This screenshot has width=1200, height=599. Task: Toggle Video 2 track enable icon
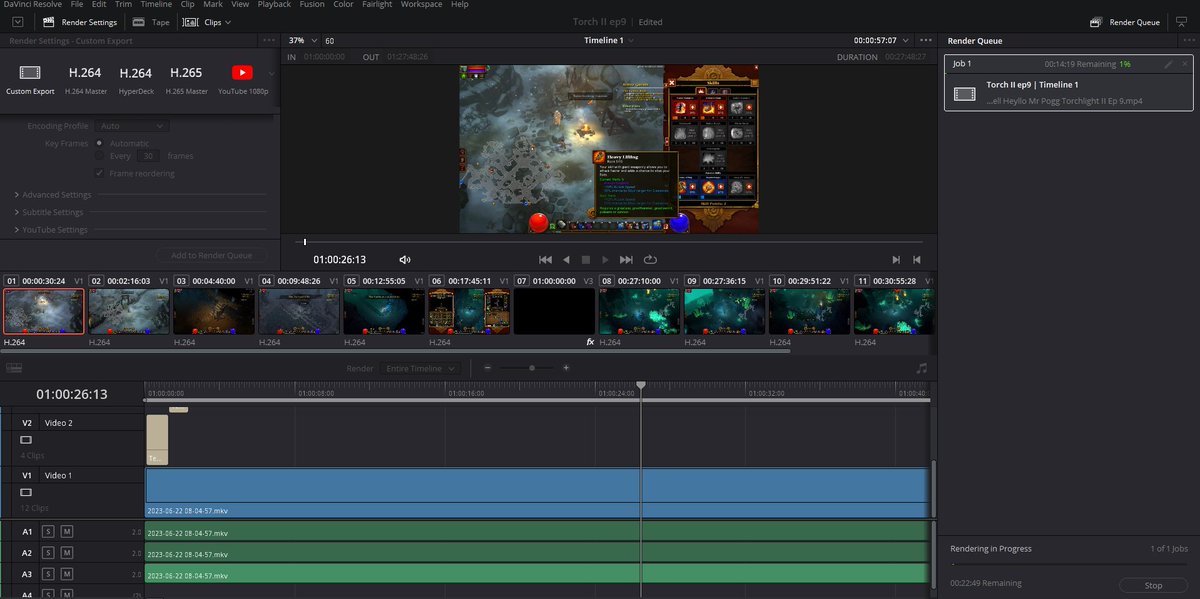(26, 439)
